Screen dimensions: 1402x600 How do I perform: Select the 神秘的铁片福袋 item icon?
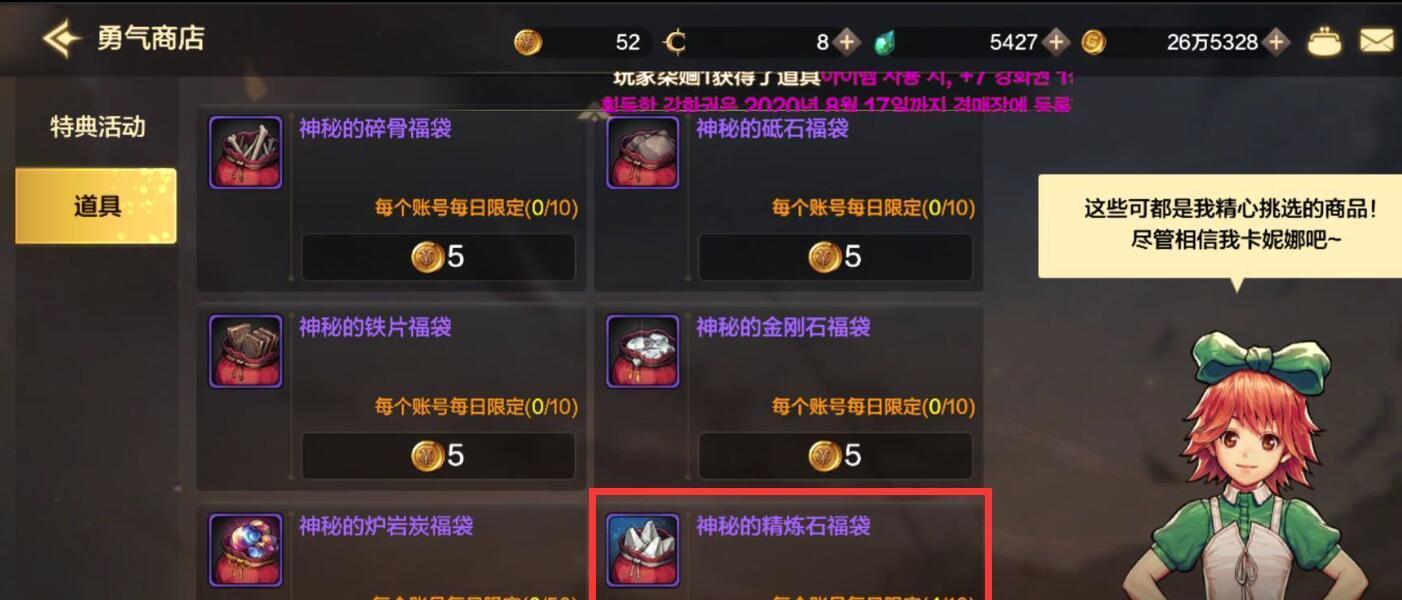pos(245,351)
